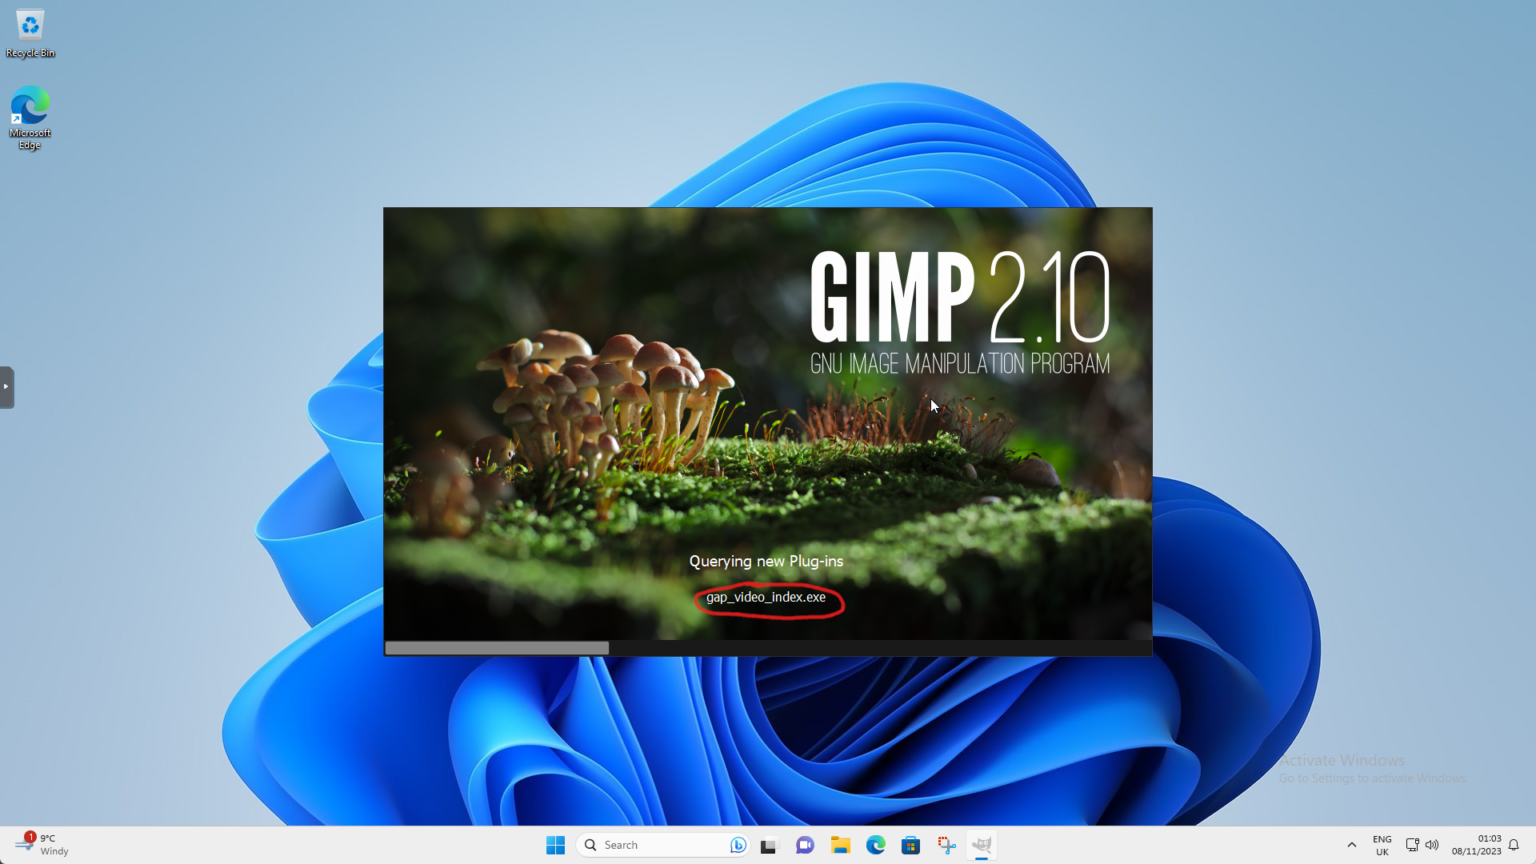Expand the widgets panel on the left edge
The height and width of the screenshot is (864, 1536).
tap(8, 387)
